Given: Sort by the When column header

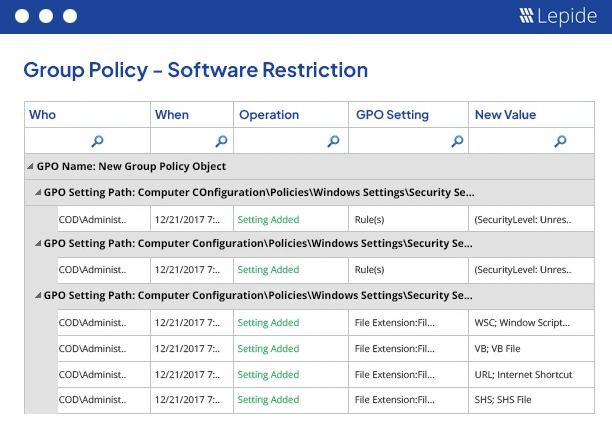Looking at the screenshot, I should tap(192, 115).
